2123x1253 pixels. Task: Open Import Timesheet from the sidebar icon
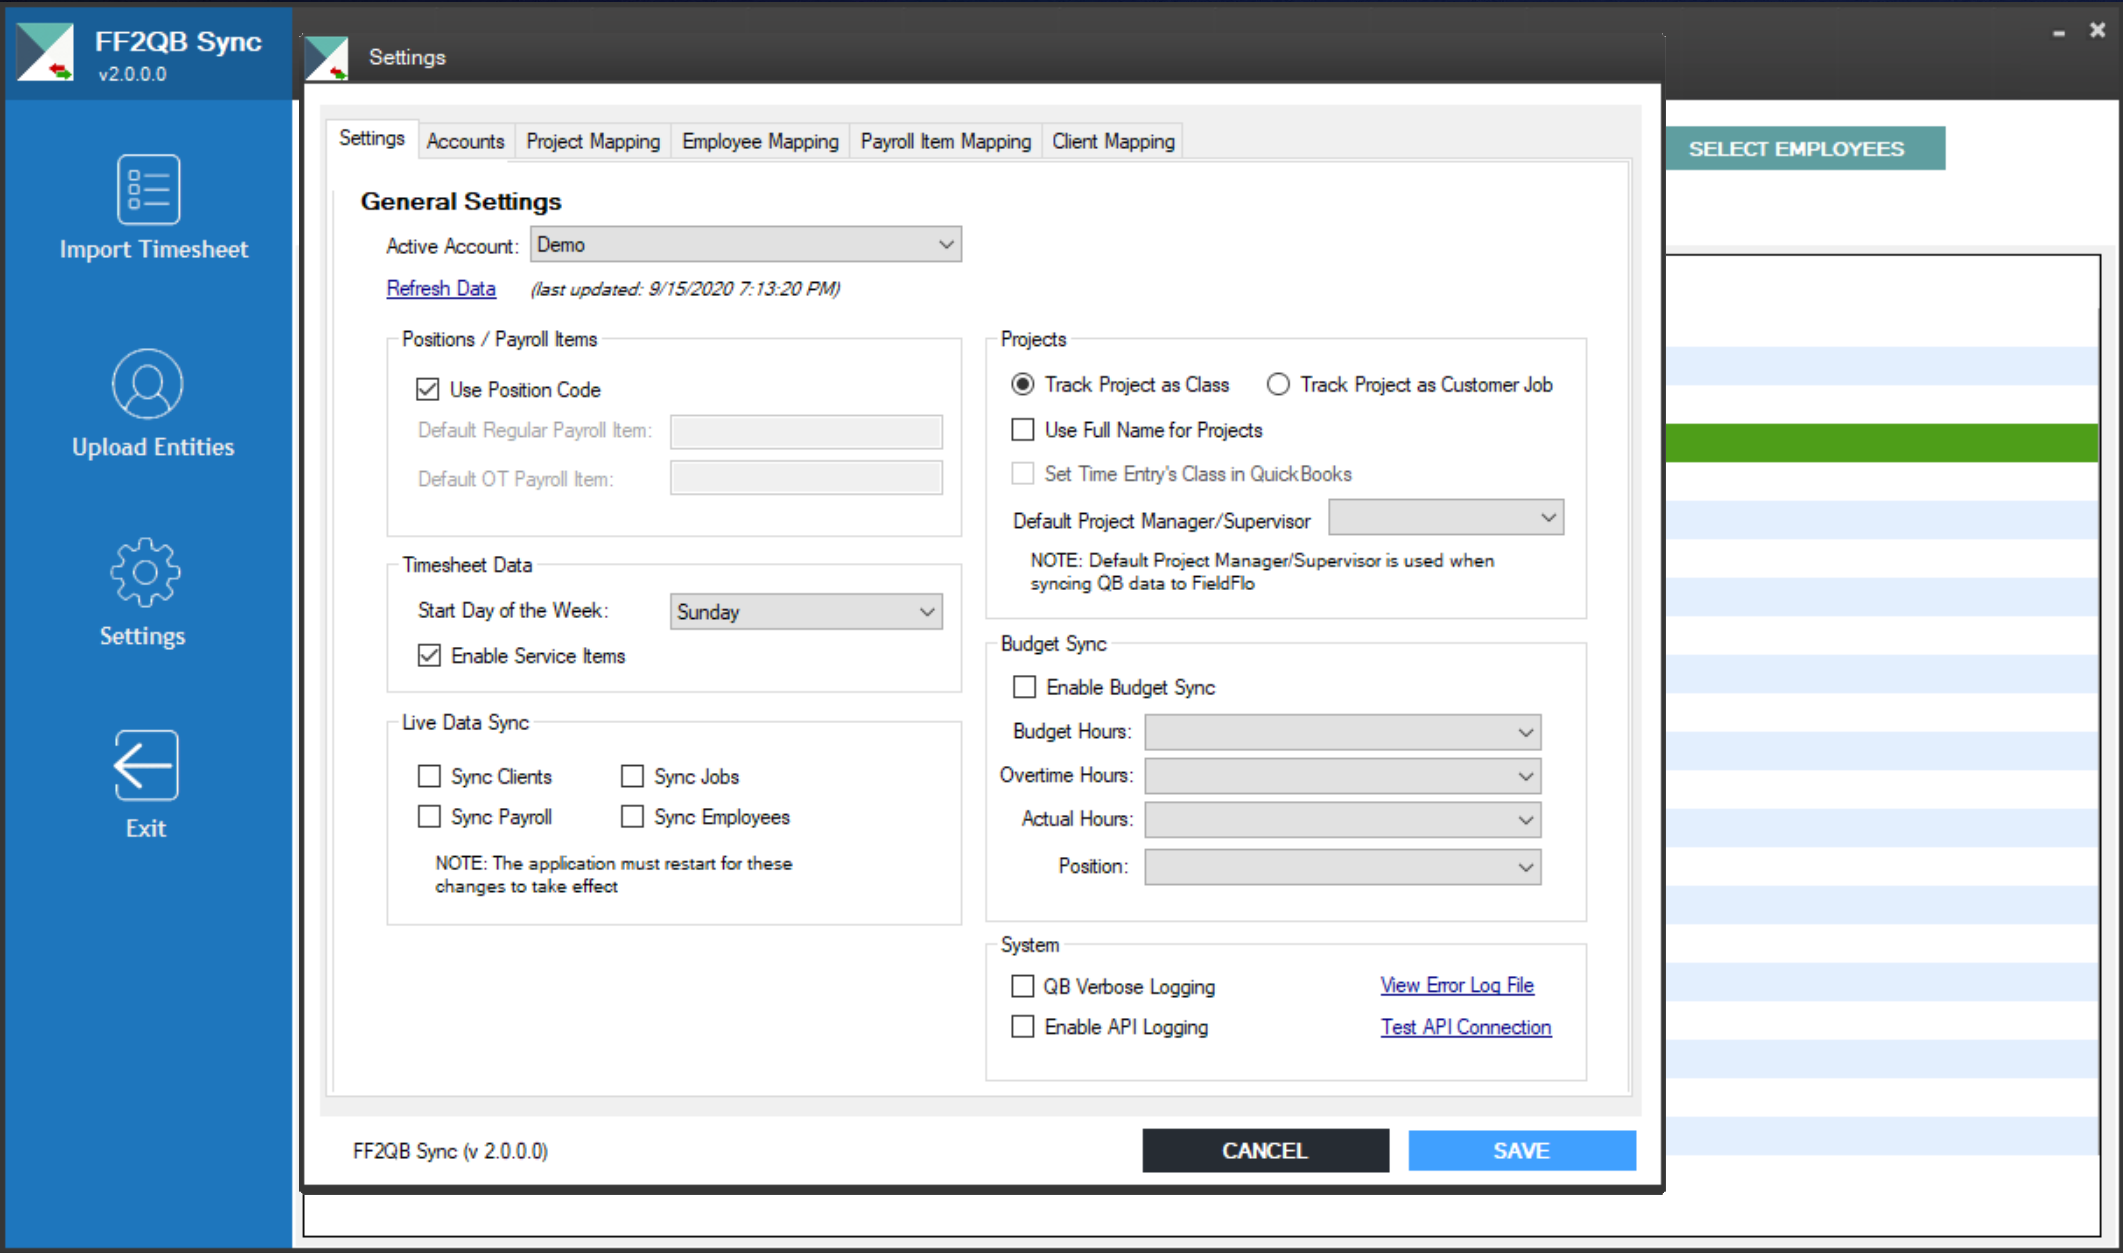(148, 189)
